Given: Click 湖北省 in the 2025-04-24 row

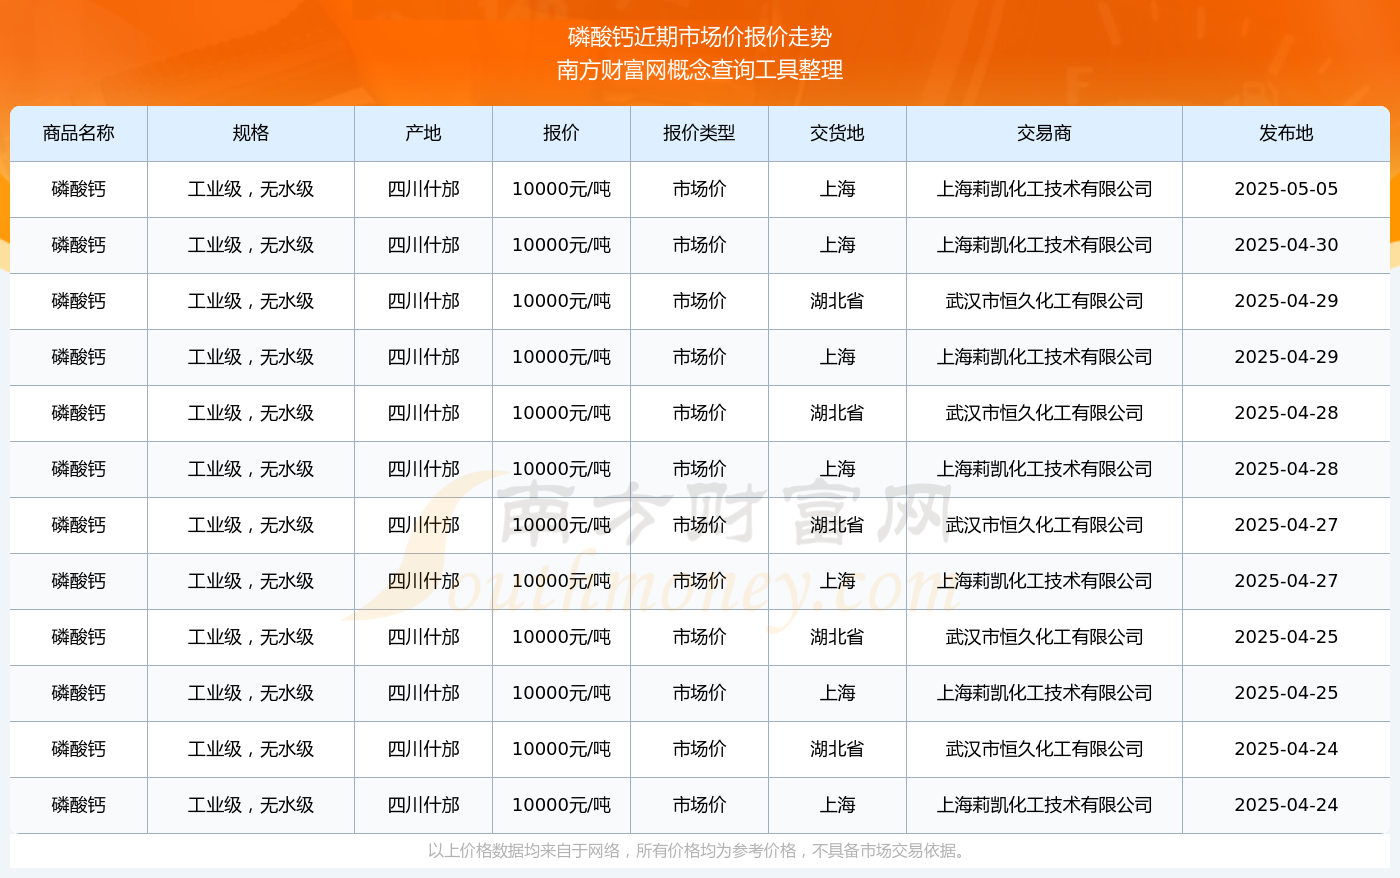Looking at the screenshot, I should click(837, 749).
